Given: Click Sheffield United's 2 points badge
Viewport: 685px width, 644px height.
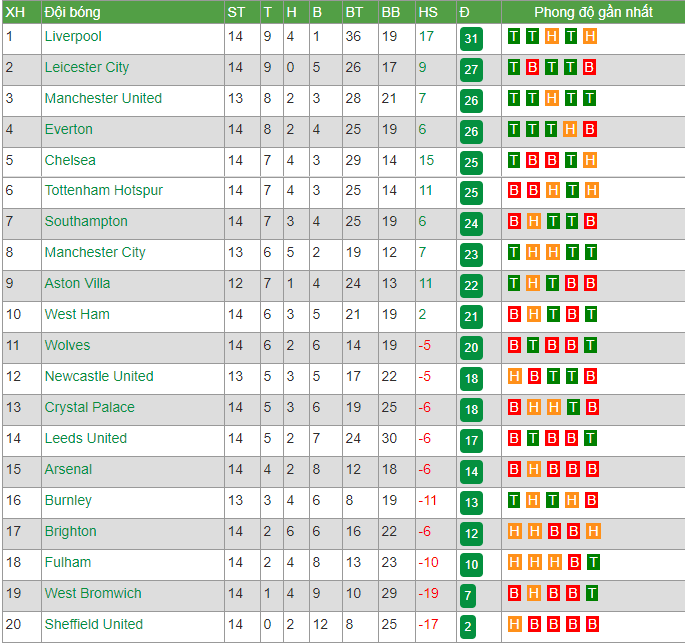Looking at the screenshot, I should click(468, 627).
